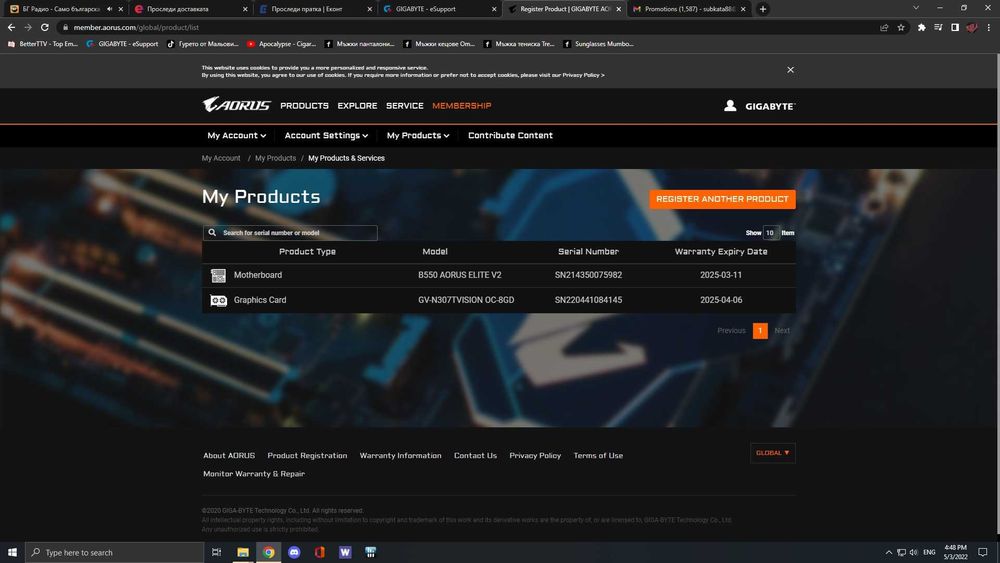Click REGISTER ANOTHER PRODUCT button

pyautogui.click(x=722, y=199)
